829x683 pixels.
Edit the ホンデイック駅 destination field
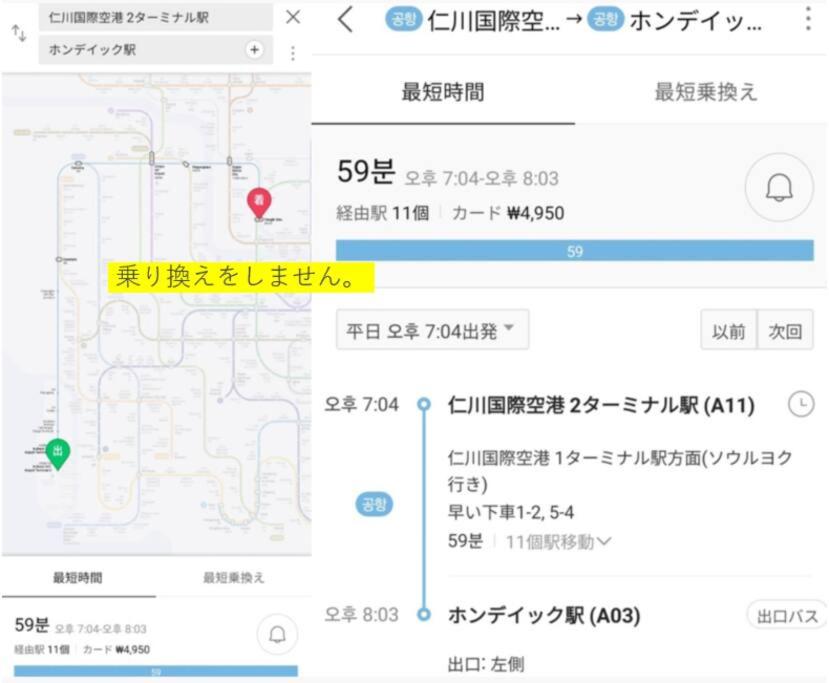(141, 50)
